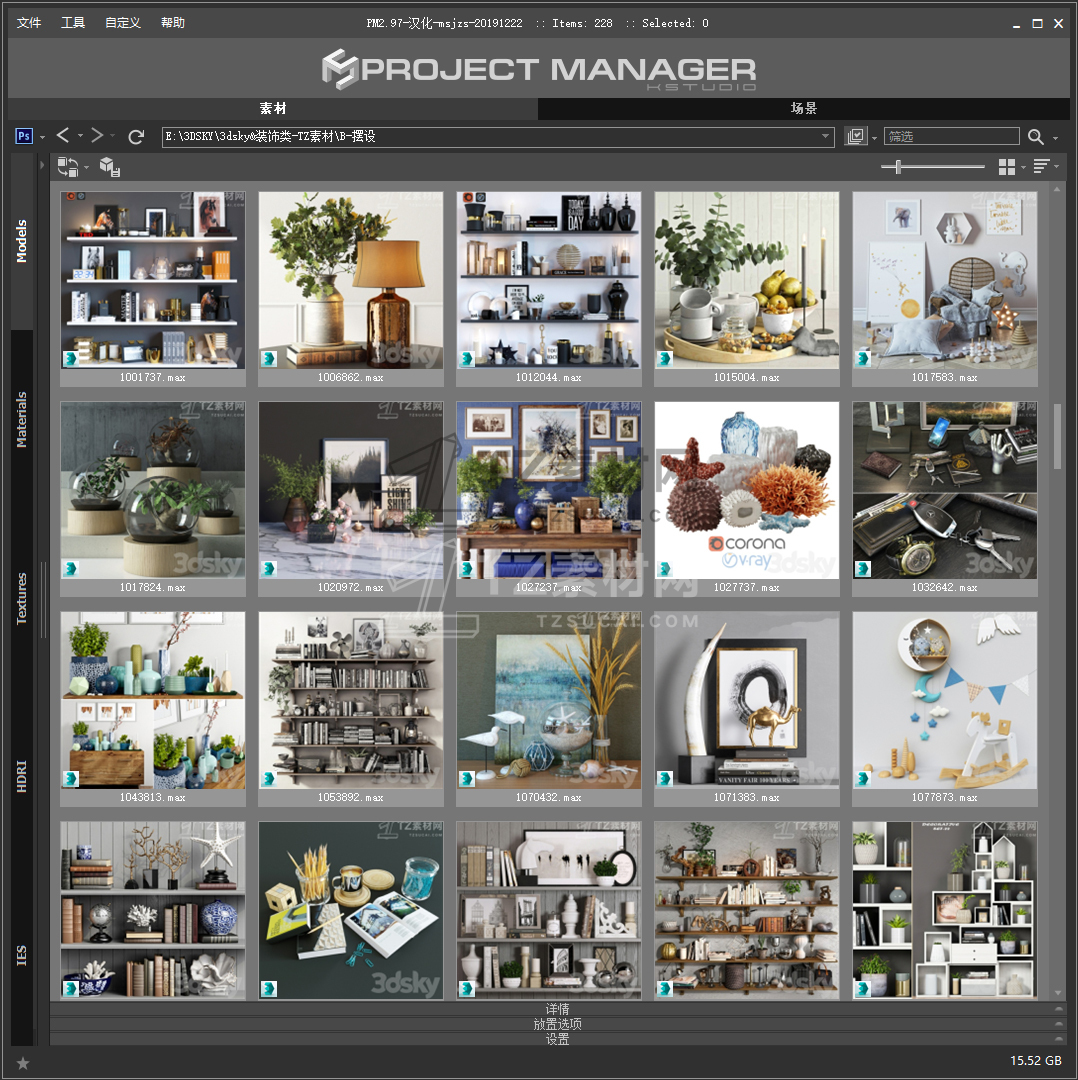Click the thumbnail grid view icon
This screenshot has height=1080, width=1078.
1006,167
